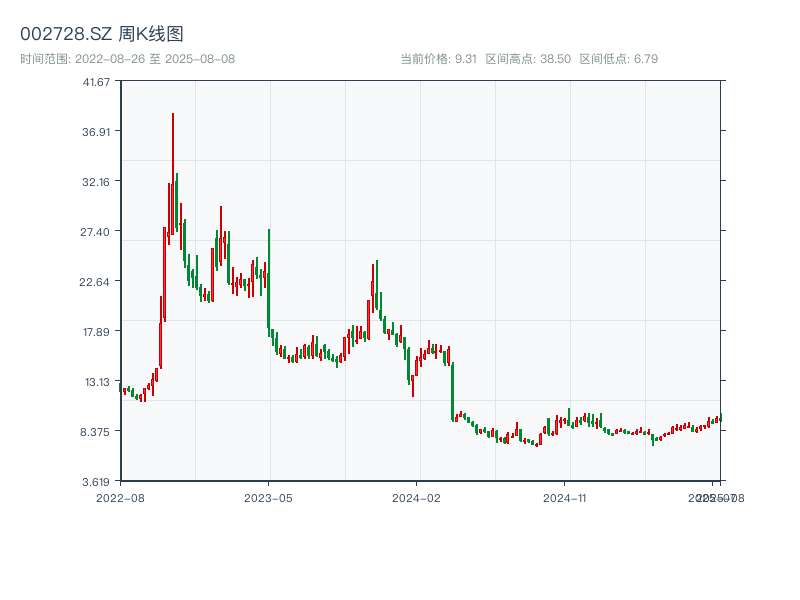The image size is (800, 600).
Task: Click the 27.40 price gridline label
Action: click(x=97, y=233)
